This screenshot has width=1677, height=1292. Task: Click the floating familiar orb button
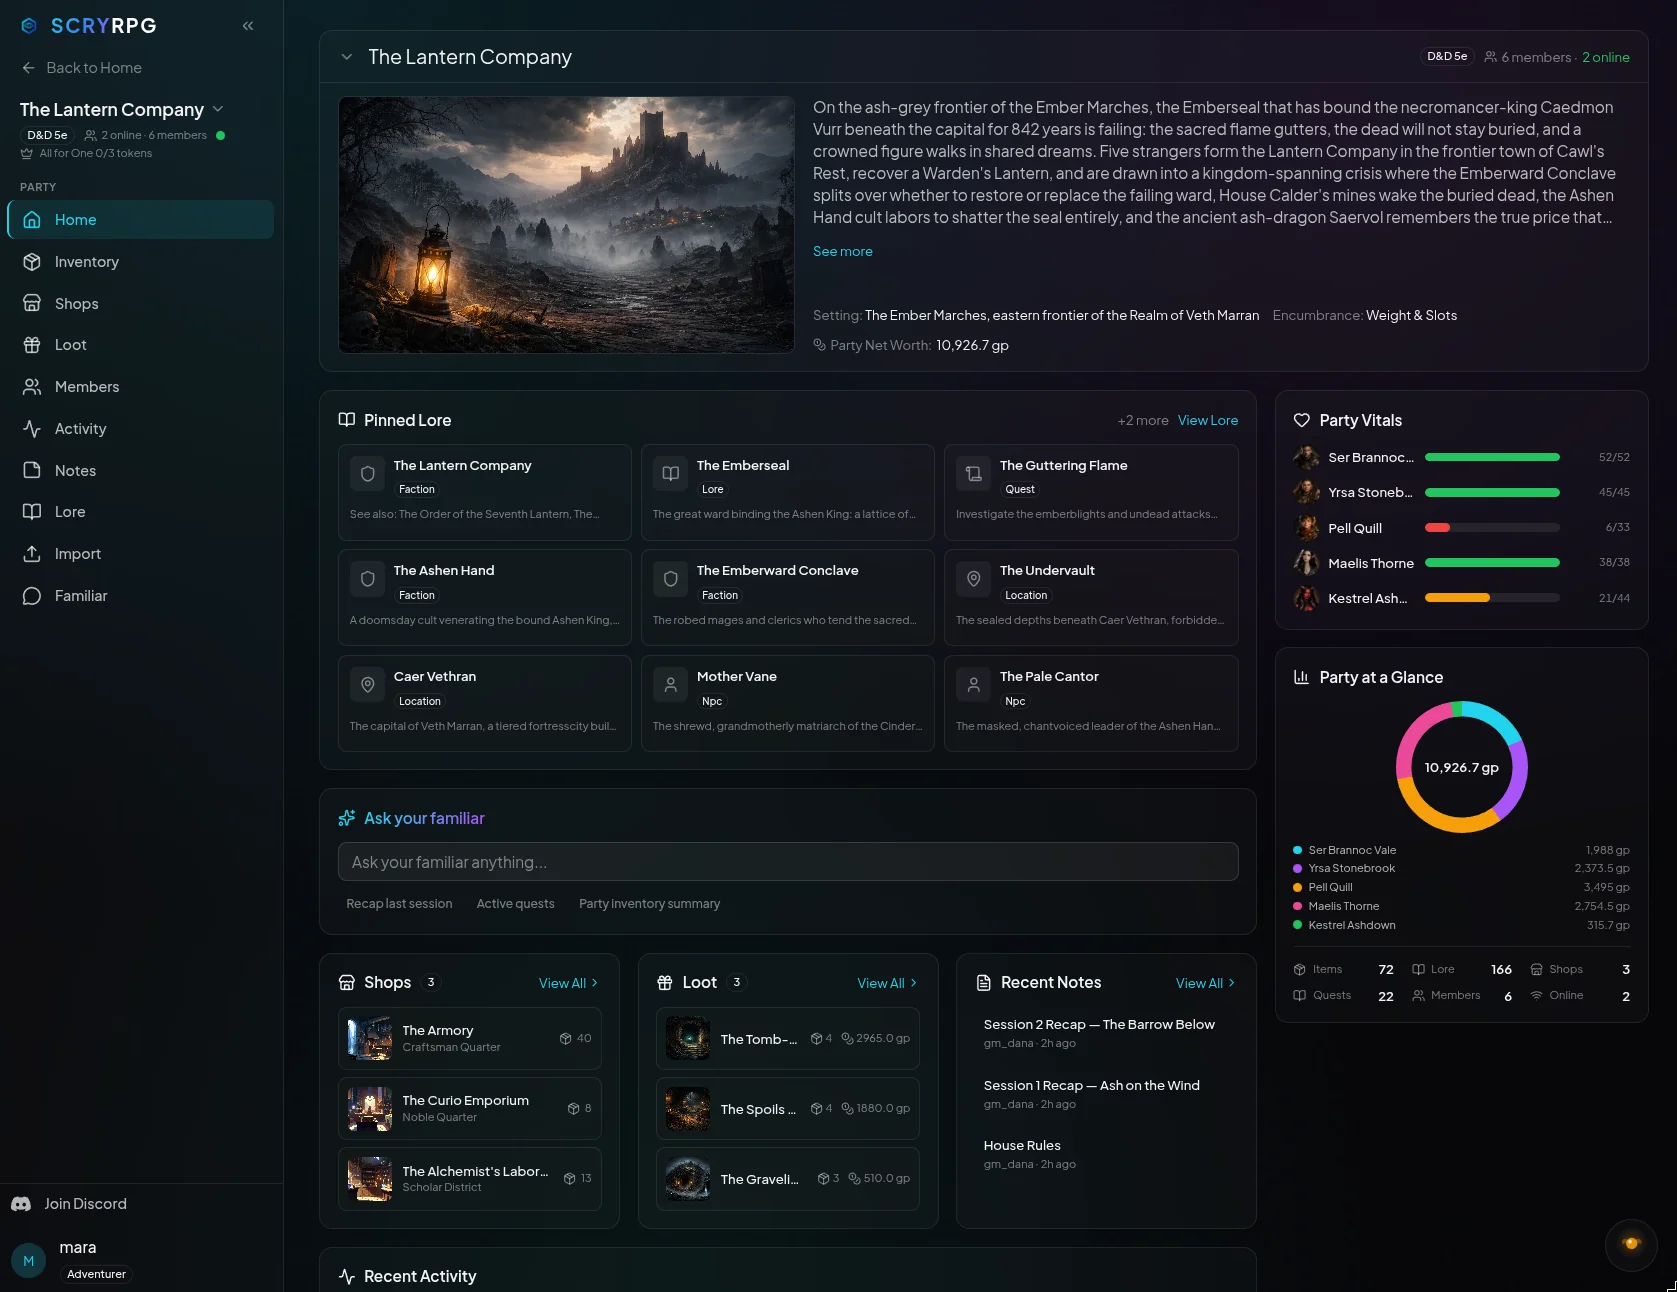1631,1244
